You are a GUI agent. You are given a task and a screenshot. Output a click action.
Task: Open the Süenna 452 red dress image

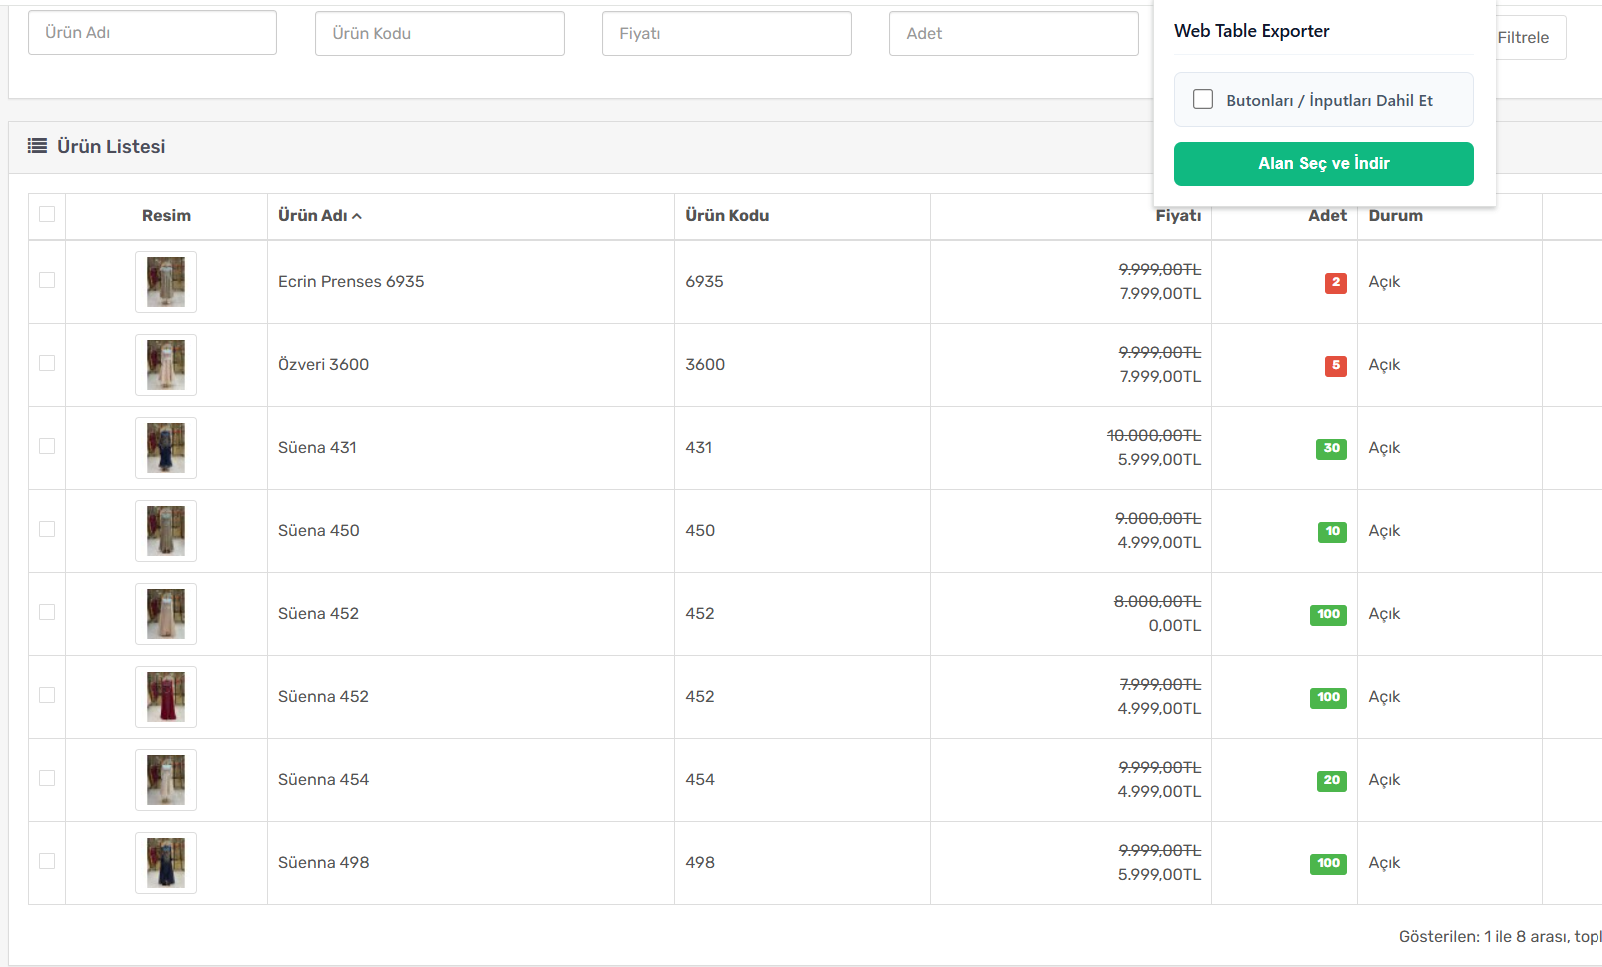point(166,697)
